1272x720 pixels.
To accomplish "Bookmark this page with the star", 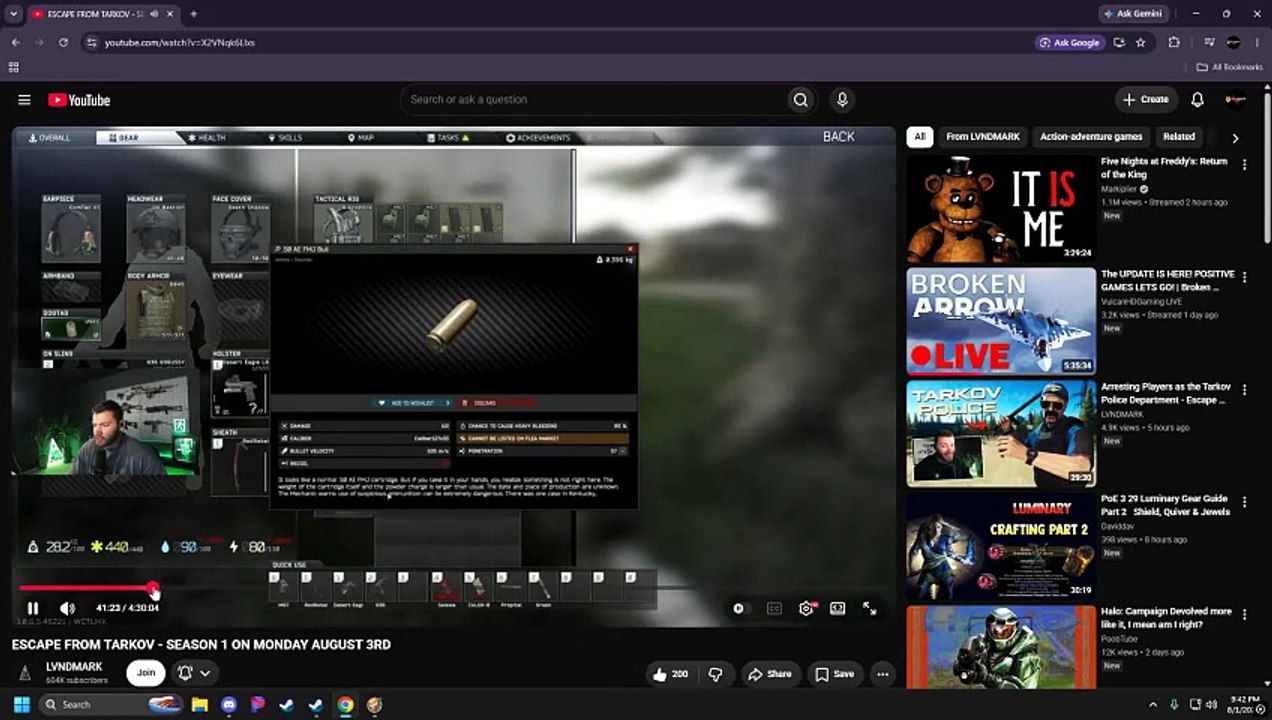I will pyautogui.click(x=1140, y=43).
